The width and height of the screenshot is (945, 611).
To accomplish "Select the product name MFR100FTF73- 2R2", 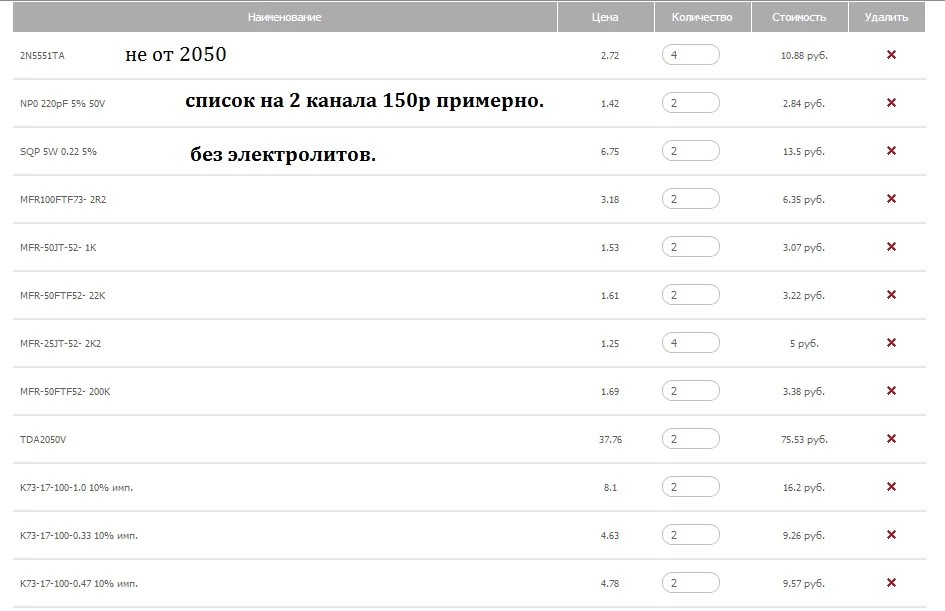I will coord(63,199).
